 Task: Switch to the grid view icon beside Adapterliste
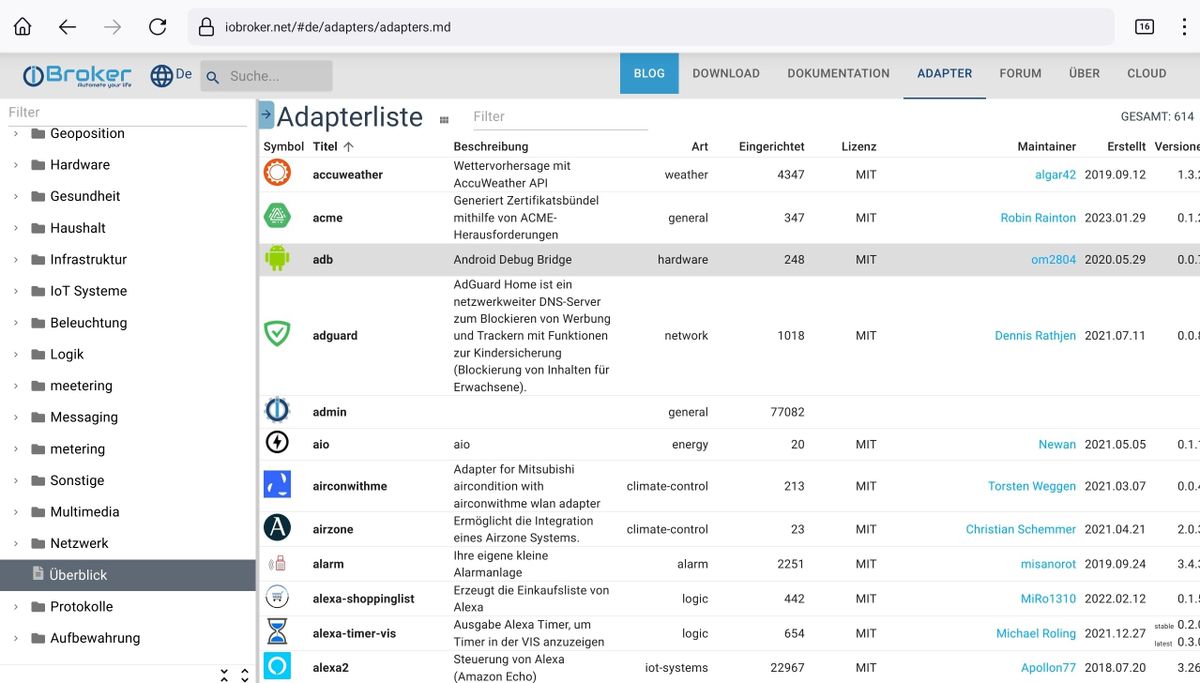pos(444,120)
